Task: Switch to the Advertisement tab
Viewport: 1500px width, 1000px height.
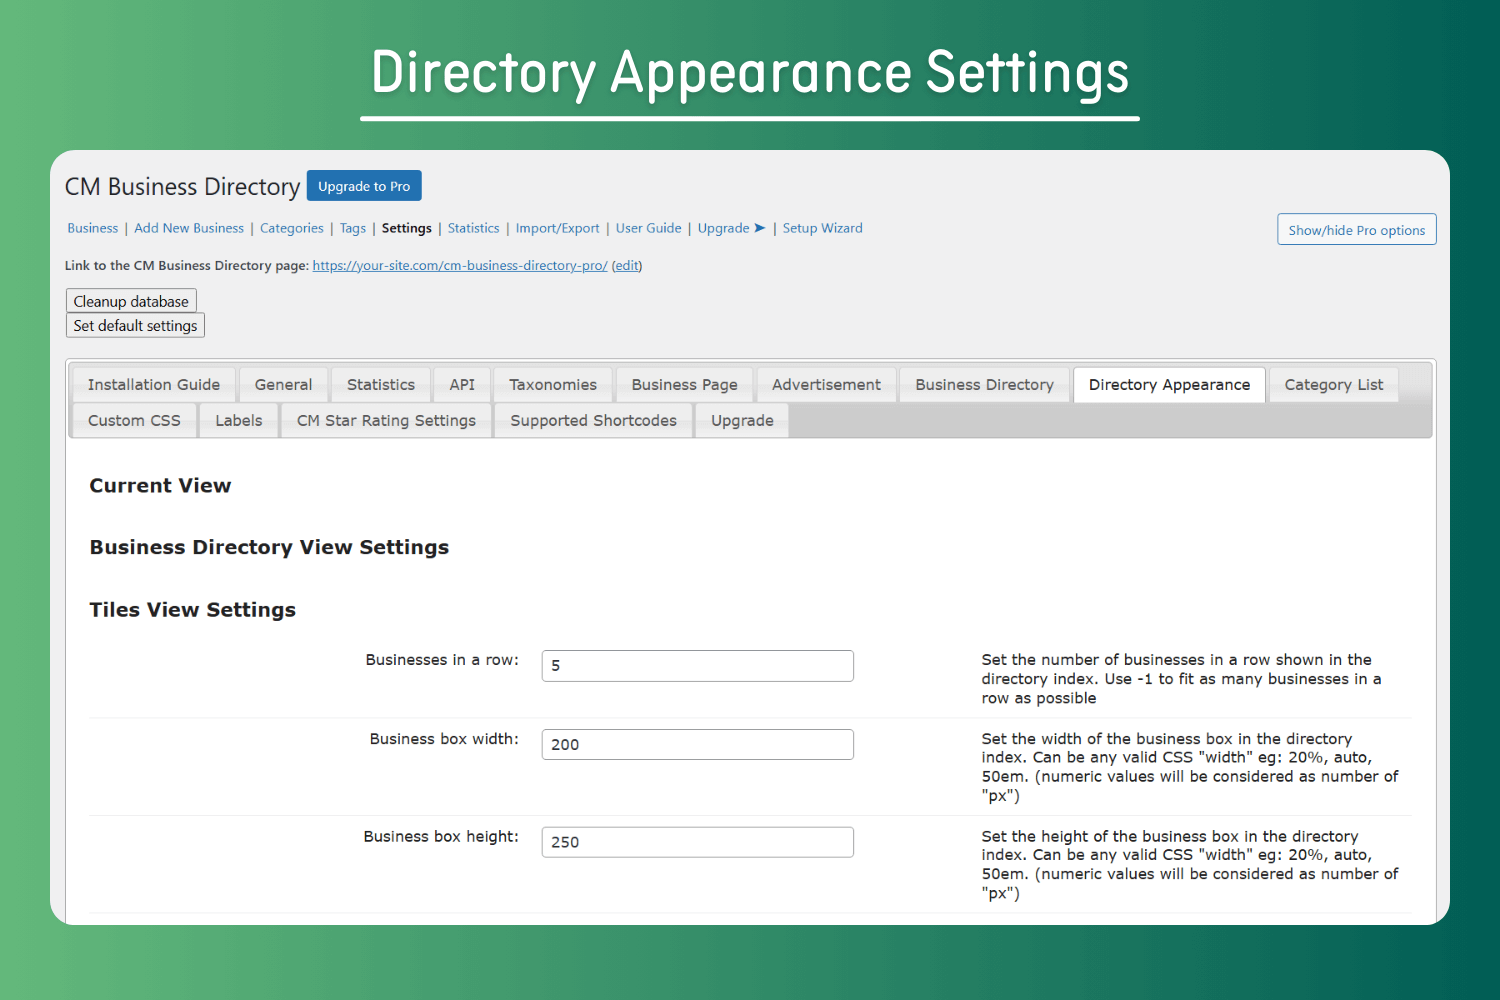Action: tap(827, 385)
